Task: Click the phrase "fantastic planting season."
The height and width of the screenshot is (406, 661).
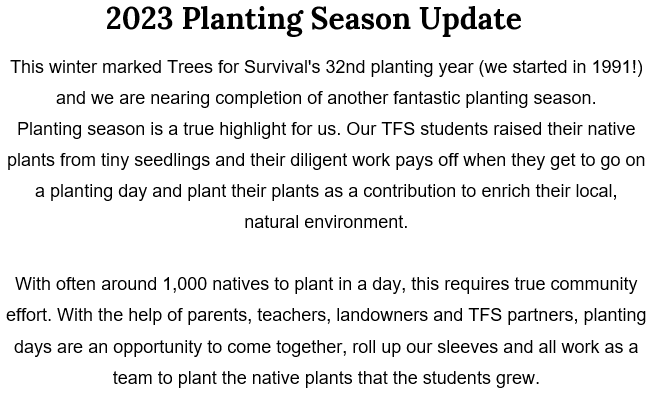Action: pyautogui.click(x=495, y=98)
